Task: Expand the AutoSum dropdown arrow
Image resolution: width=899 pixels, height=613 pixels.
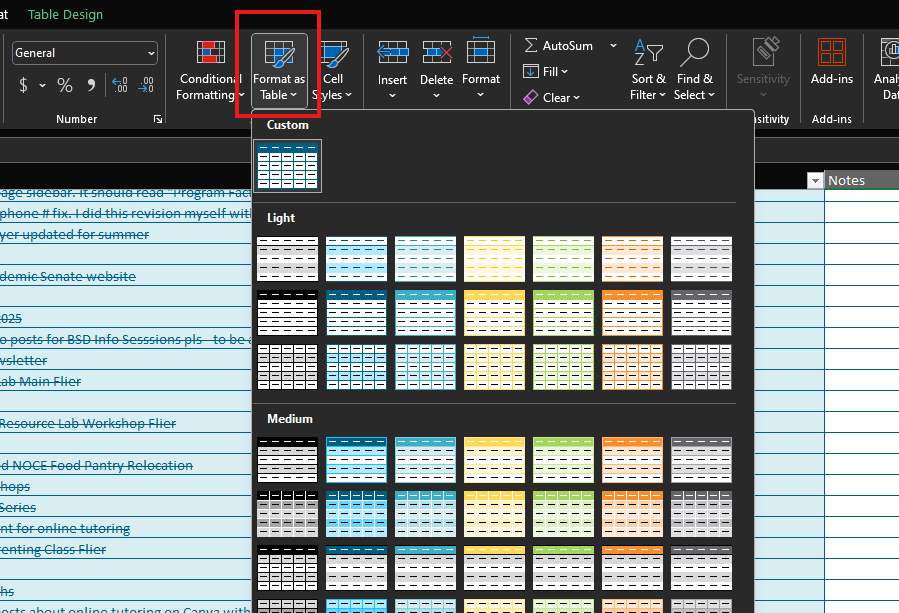Action: coord(613,45)
